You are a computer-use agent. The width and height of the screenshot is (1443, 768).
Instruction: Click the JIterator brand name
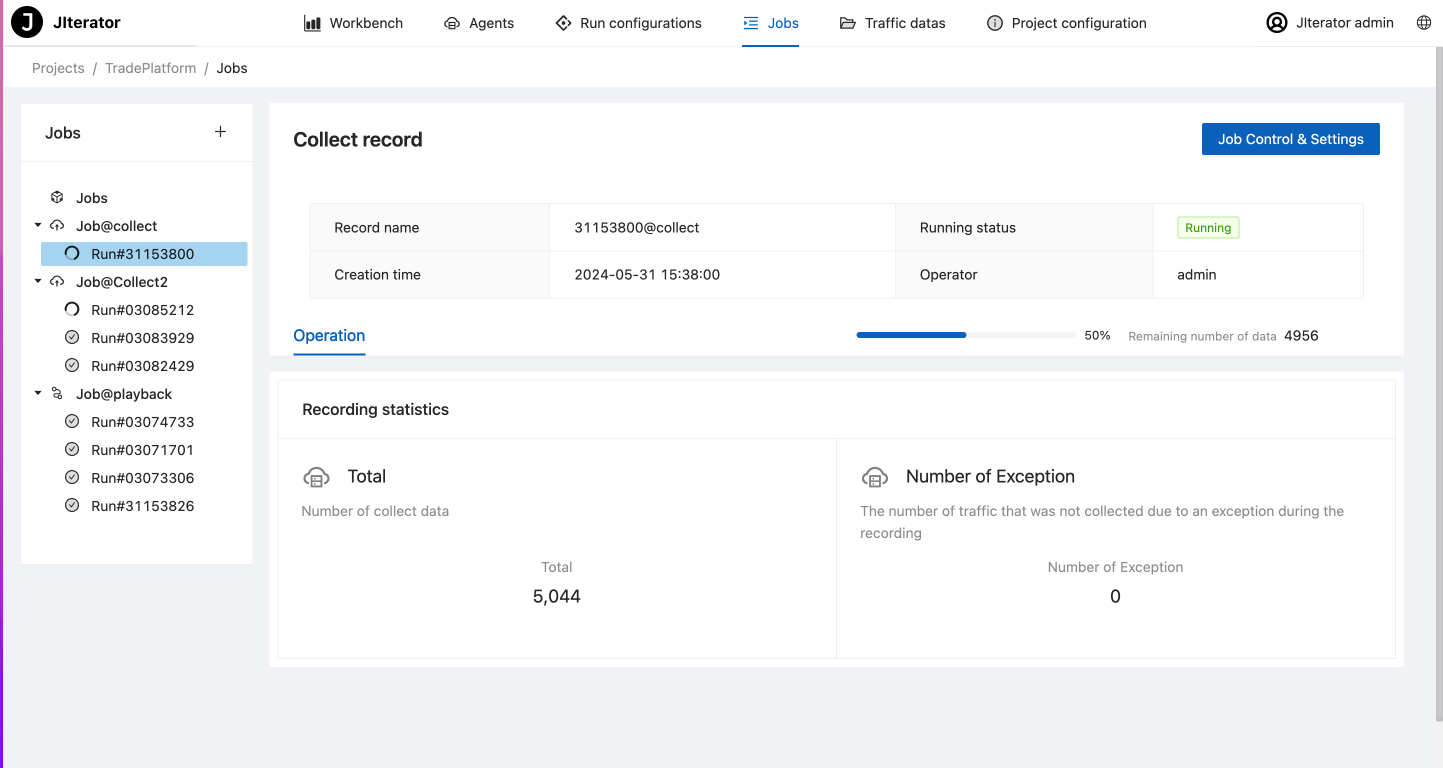coord(87,22)
